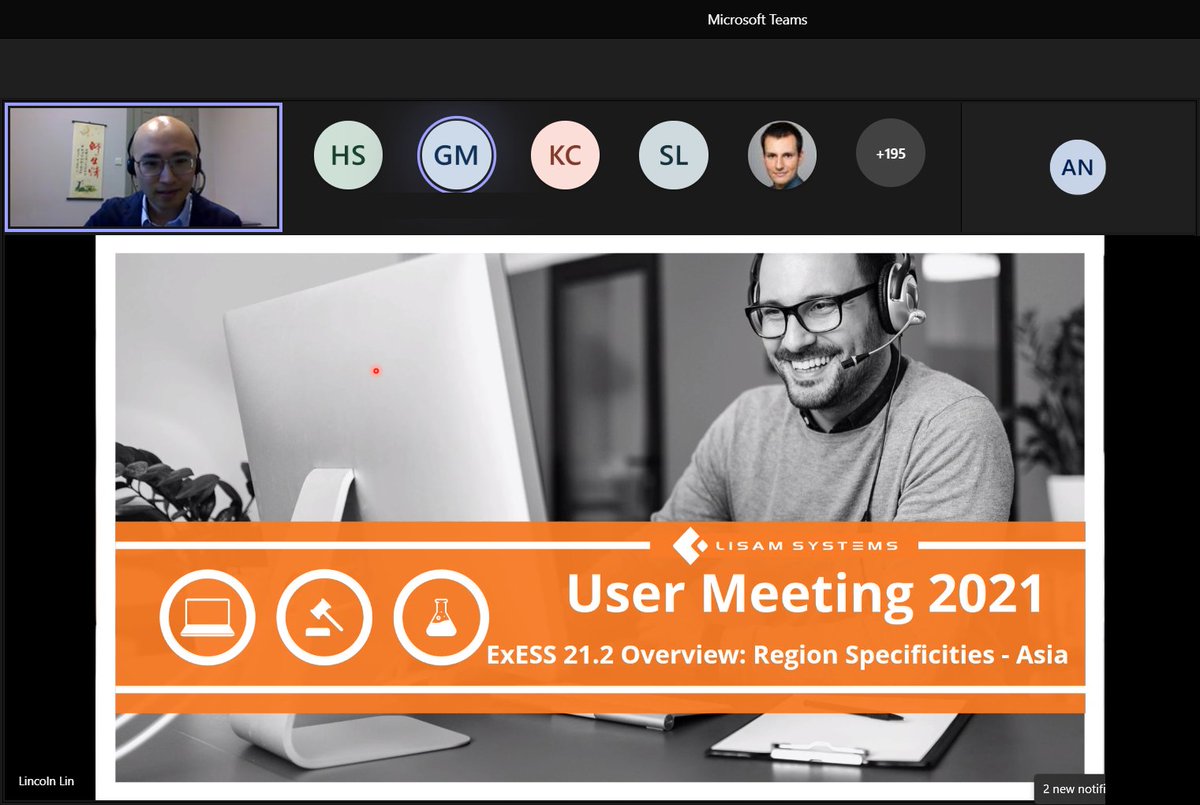The width and height of the screenshot is (1200, 805).
Task: Select participant avatar KC
Action: [565, 155]
